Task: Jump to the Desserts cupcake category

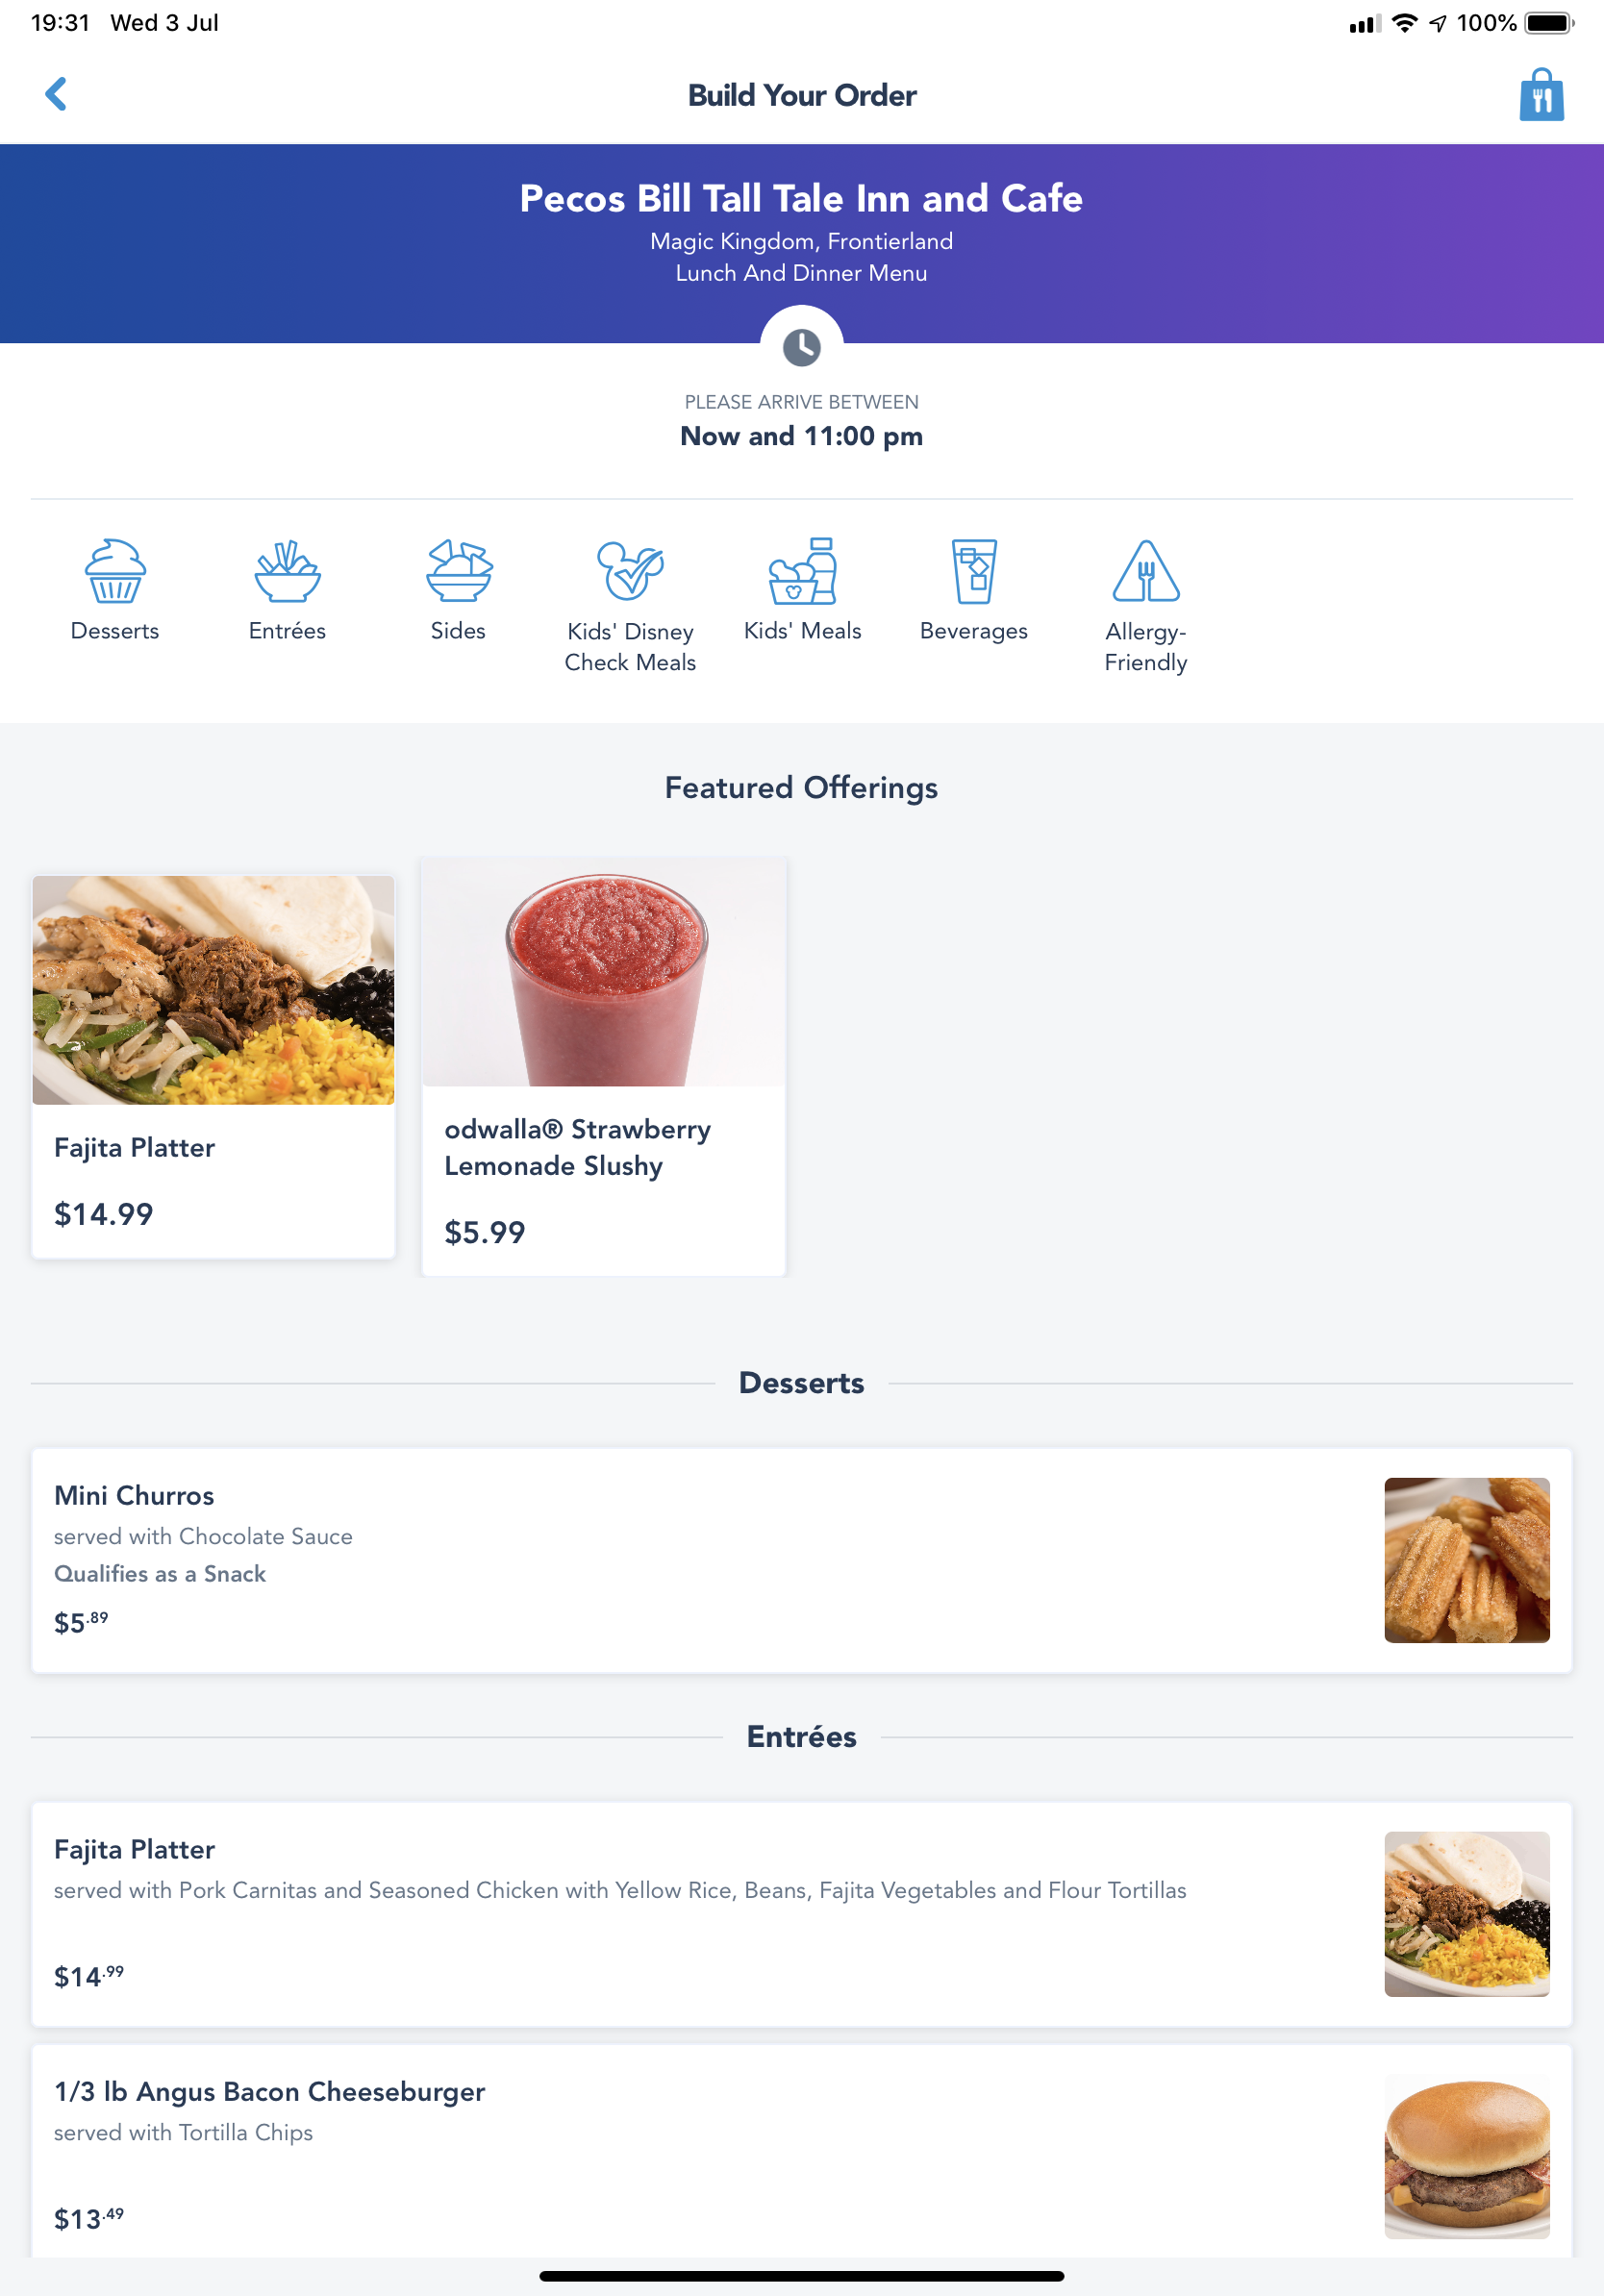Action: coord(115,590)
